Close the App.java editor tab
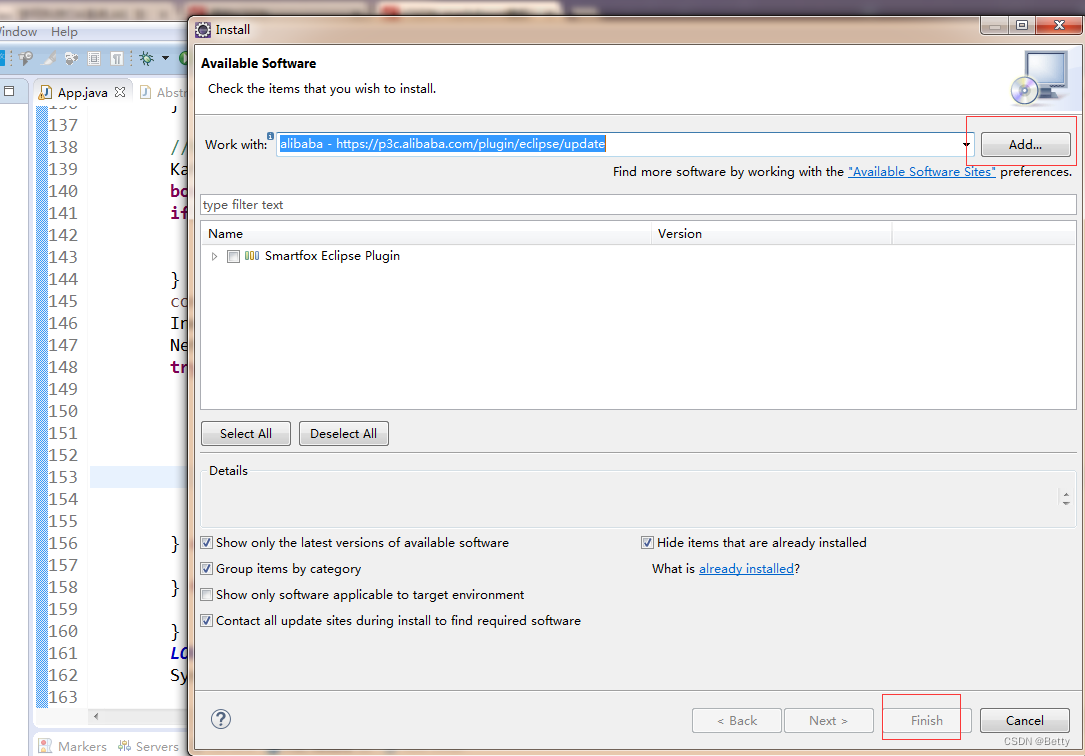Screen dimensions: 1085x756 tap(120, 92)
